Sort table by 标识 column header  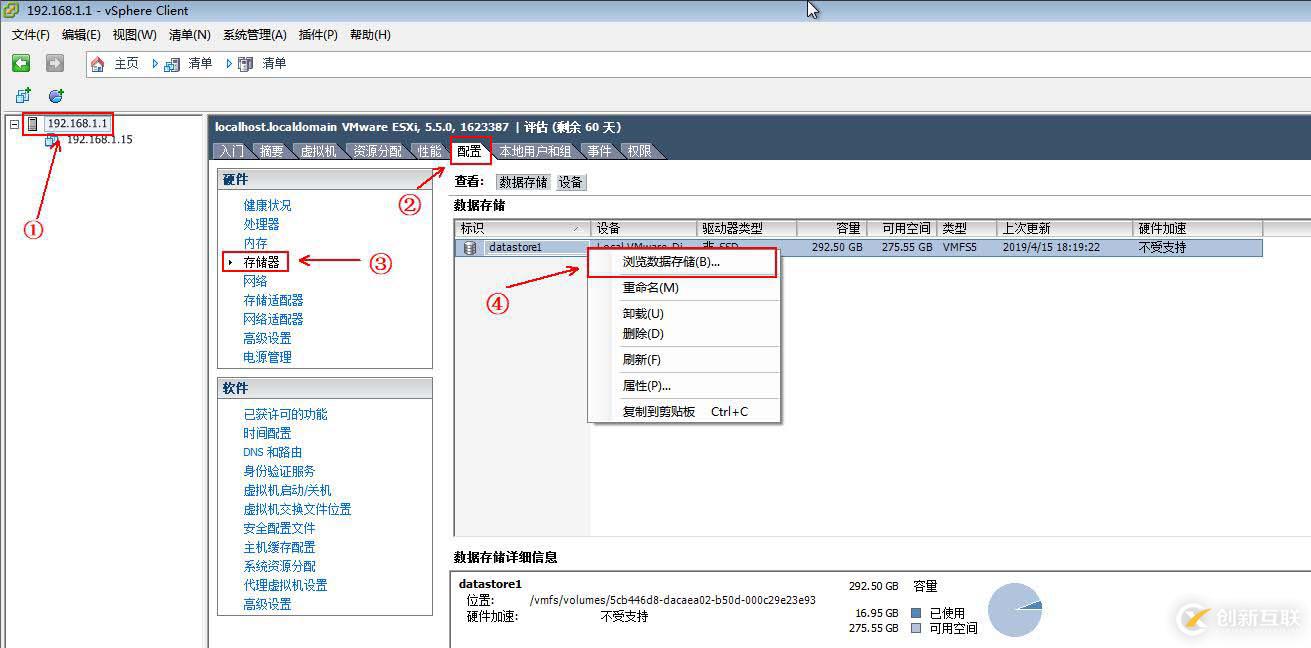pyautogui.click(x=523, y=228)
